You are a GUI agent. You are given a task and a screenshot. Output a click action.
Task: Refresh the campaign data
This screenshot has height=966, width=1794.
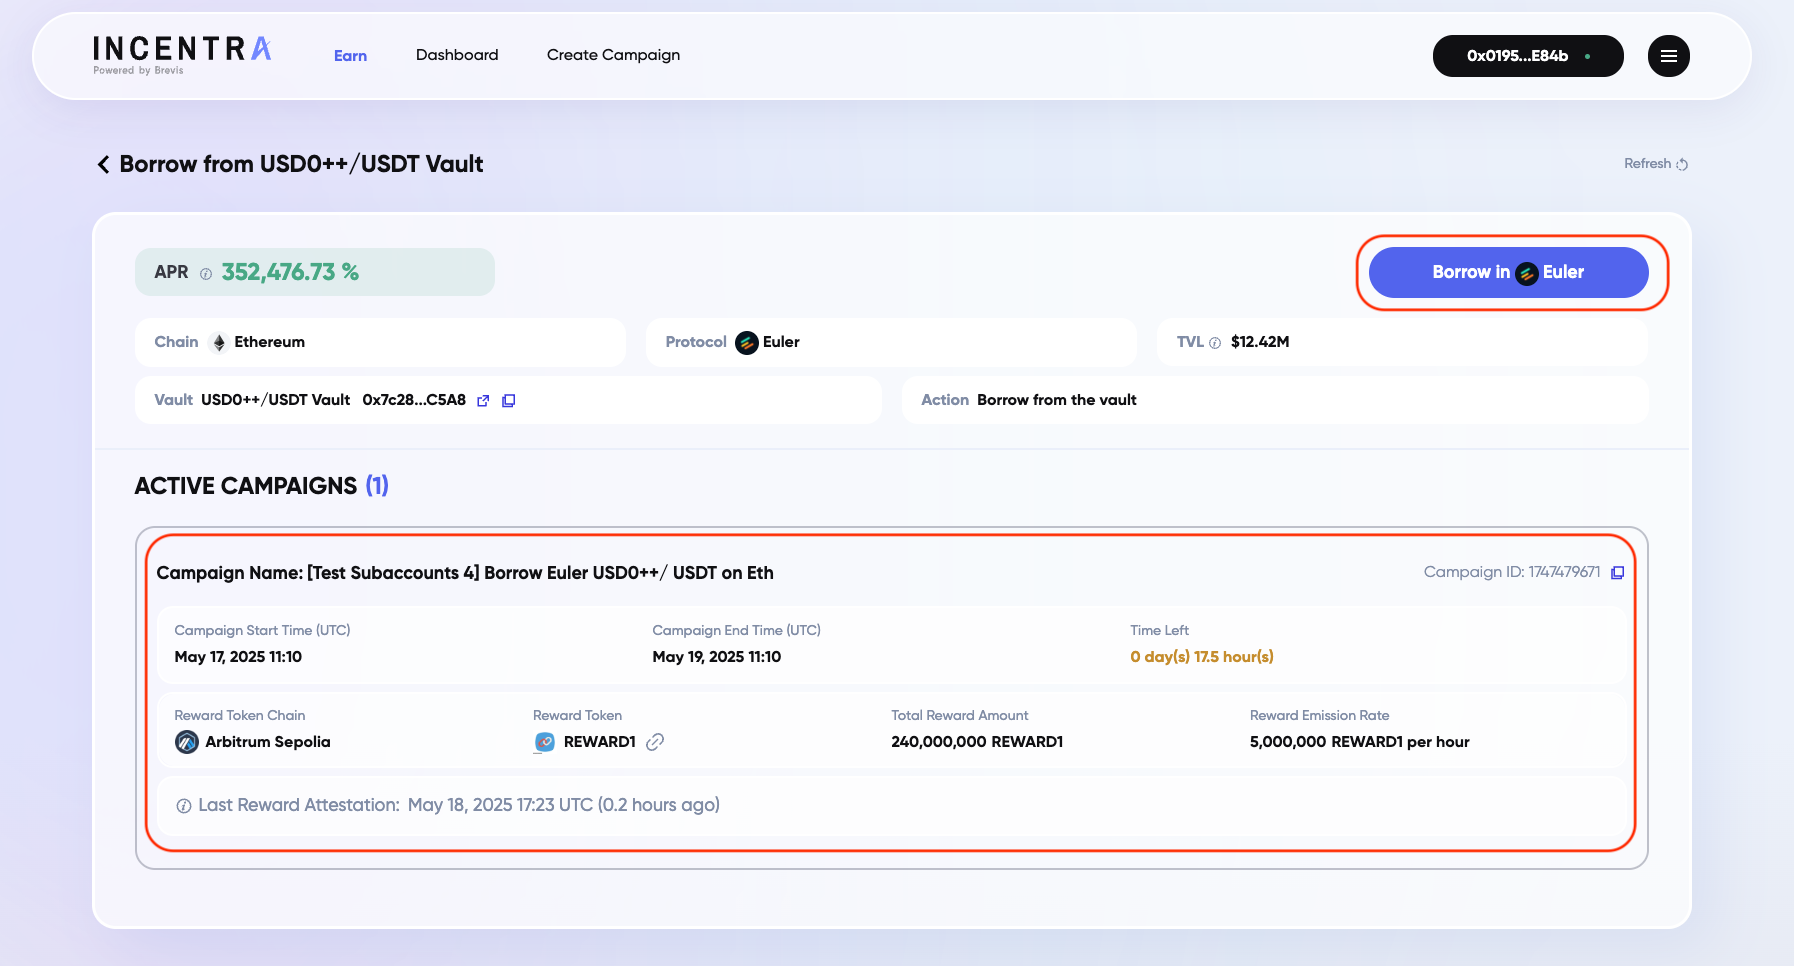[x=1655, y=164]
